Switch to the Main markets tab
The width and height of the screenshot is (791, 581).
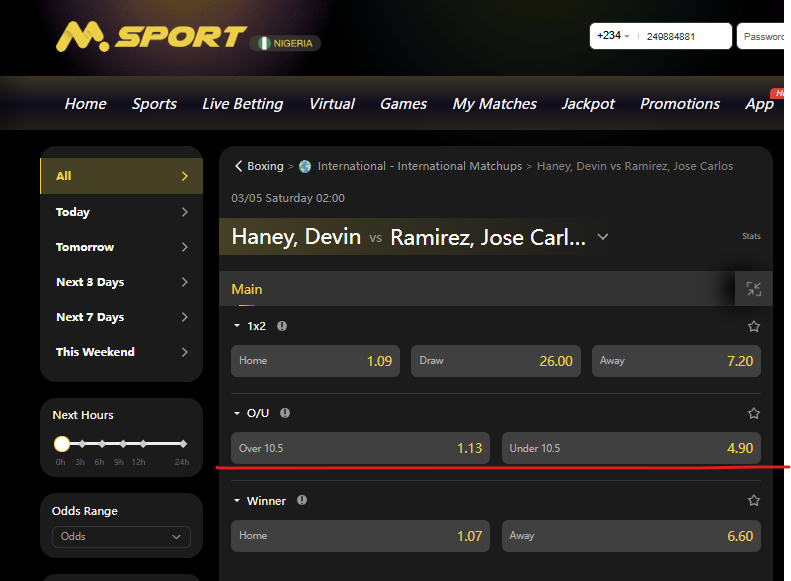(x=247, y=289)
